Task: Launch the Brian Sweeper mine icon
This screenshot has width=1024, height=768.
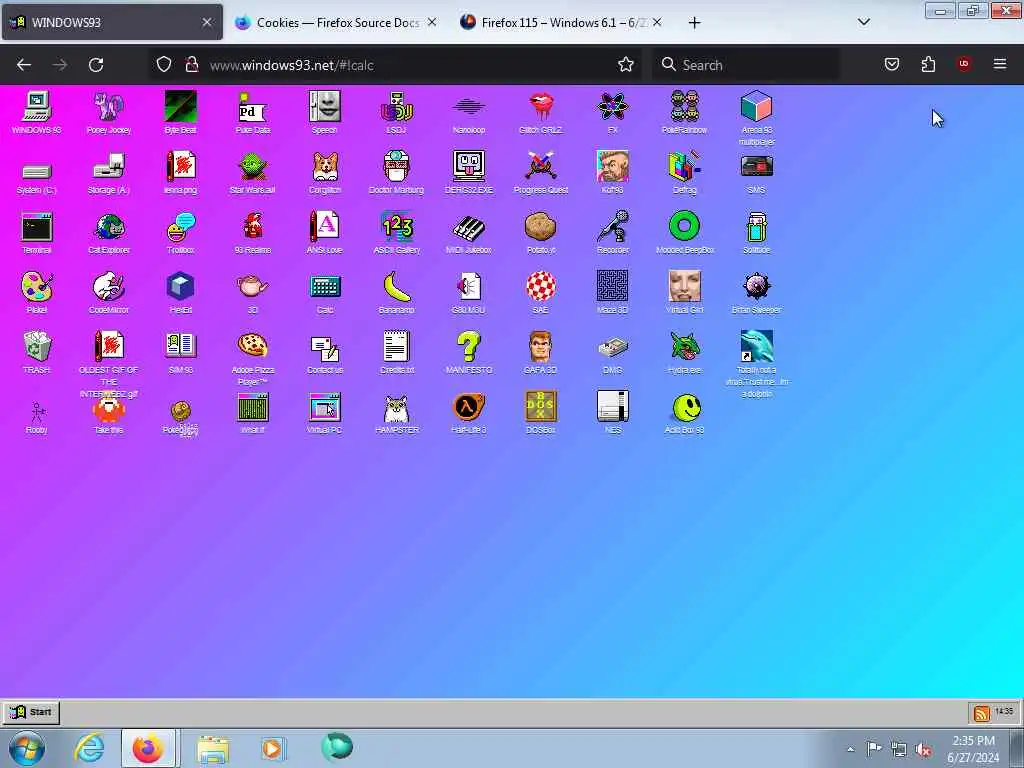Action: pyautogui.click(x=756, y=287)
